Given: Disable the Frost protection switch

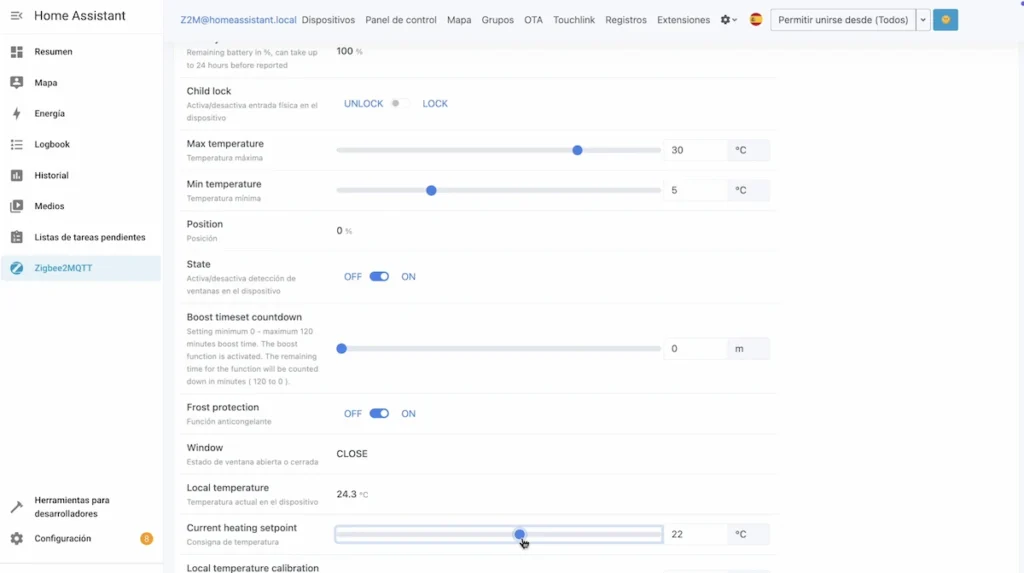Looking at the screenshot, I should [379, 414].
